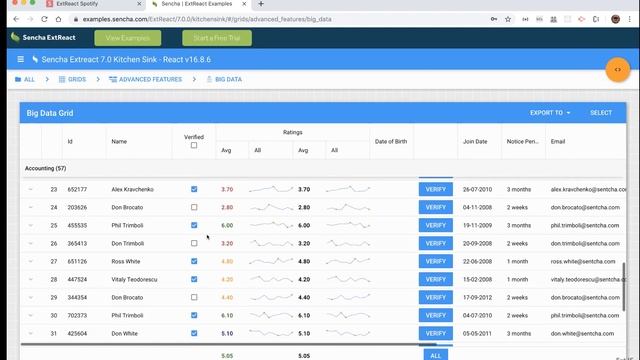Click the site lock icon in address bar
The image size is (640, 360).
tap(76, 19)
